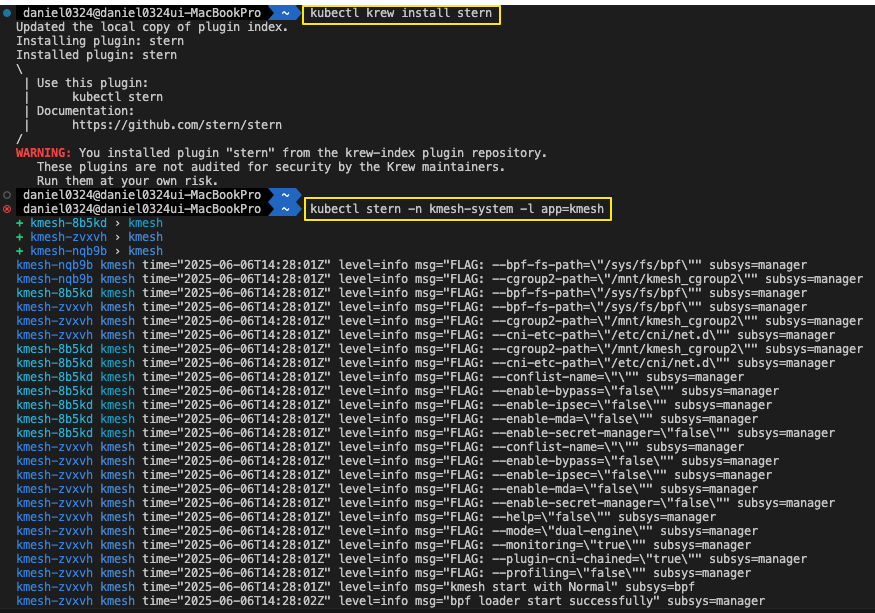This screenshot has height=613, width=875.
Task: Click 'Updated the local copy of plugin index.' line
Action: [x=152, y=27]
